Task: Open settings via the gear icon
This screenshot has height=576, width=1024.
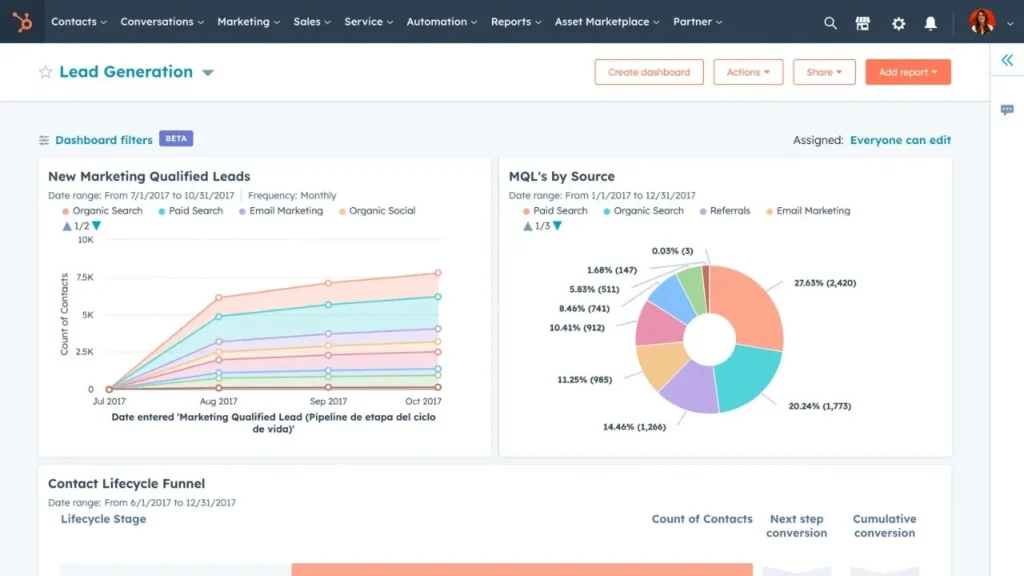Action: coord(898,23)
